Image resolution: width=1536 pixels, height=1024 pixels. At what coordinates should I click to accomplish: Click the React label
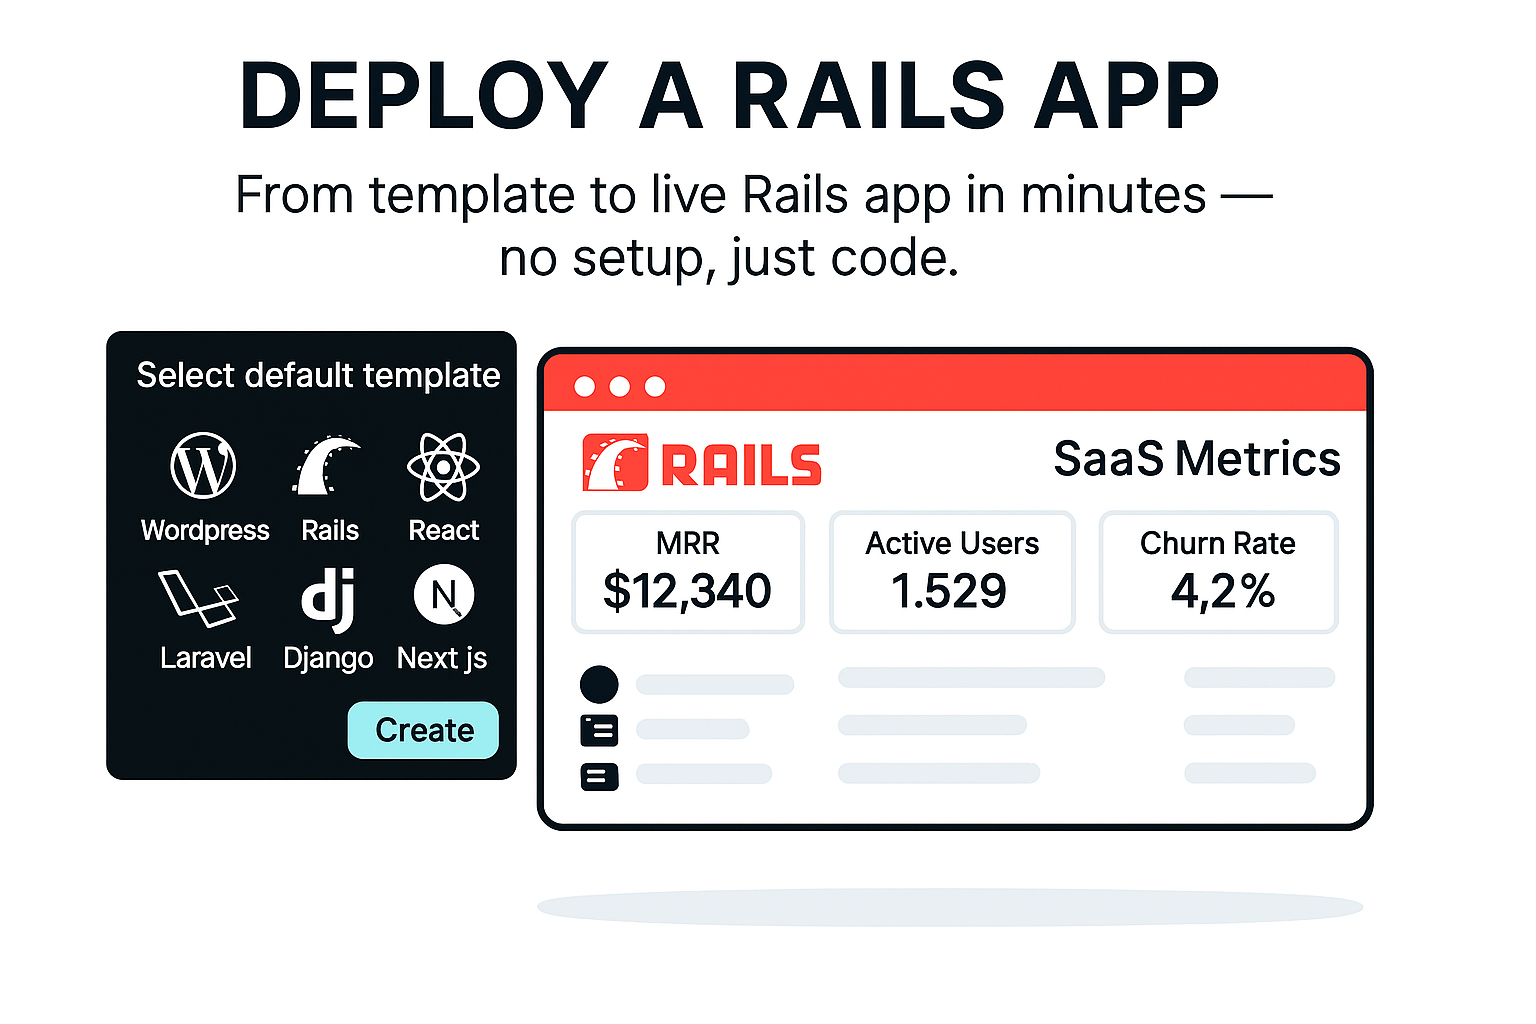point(444,530)
